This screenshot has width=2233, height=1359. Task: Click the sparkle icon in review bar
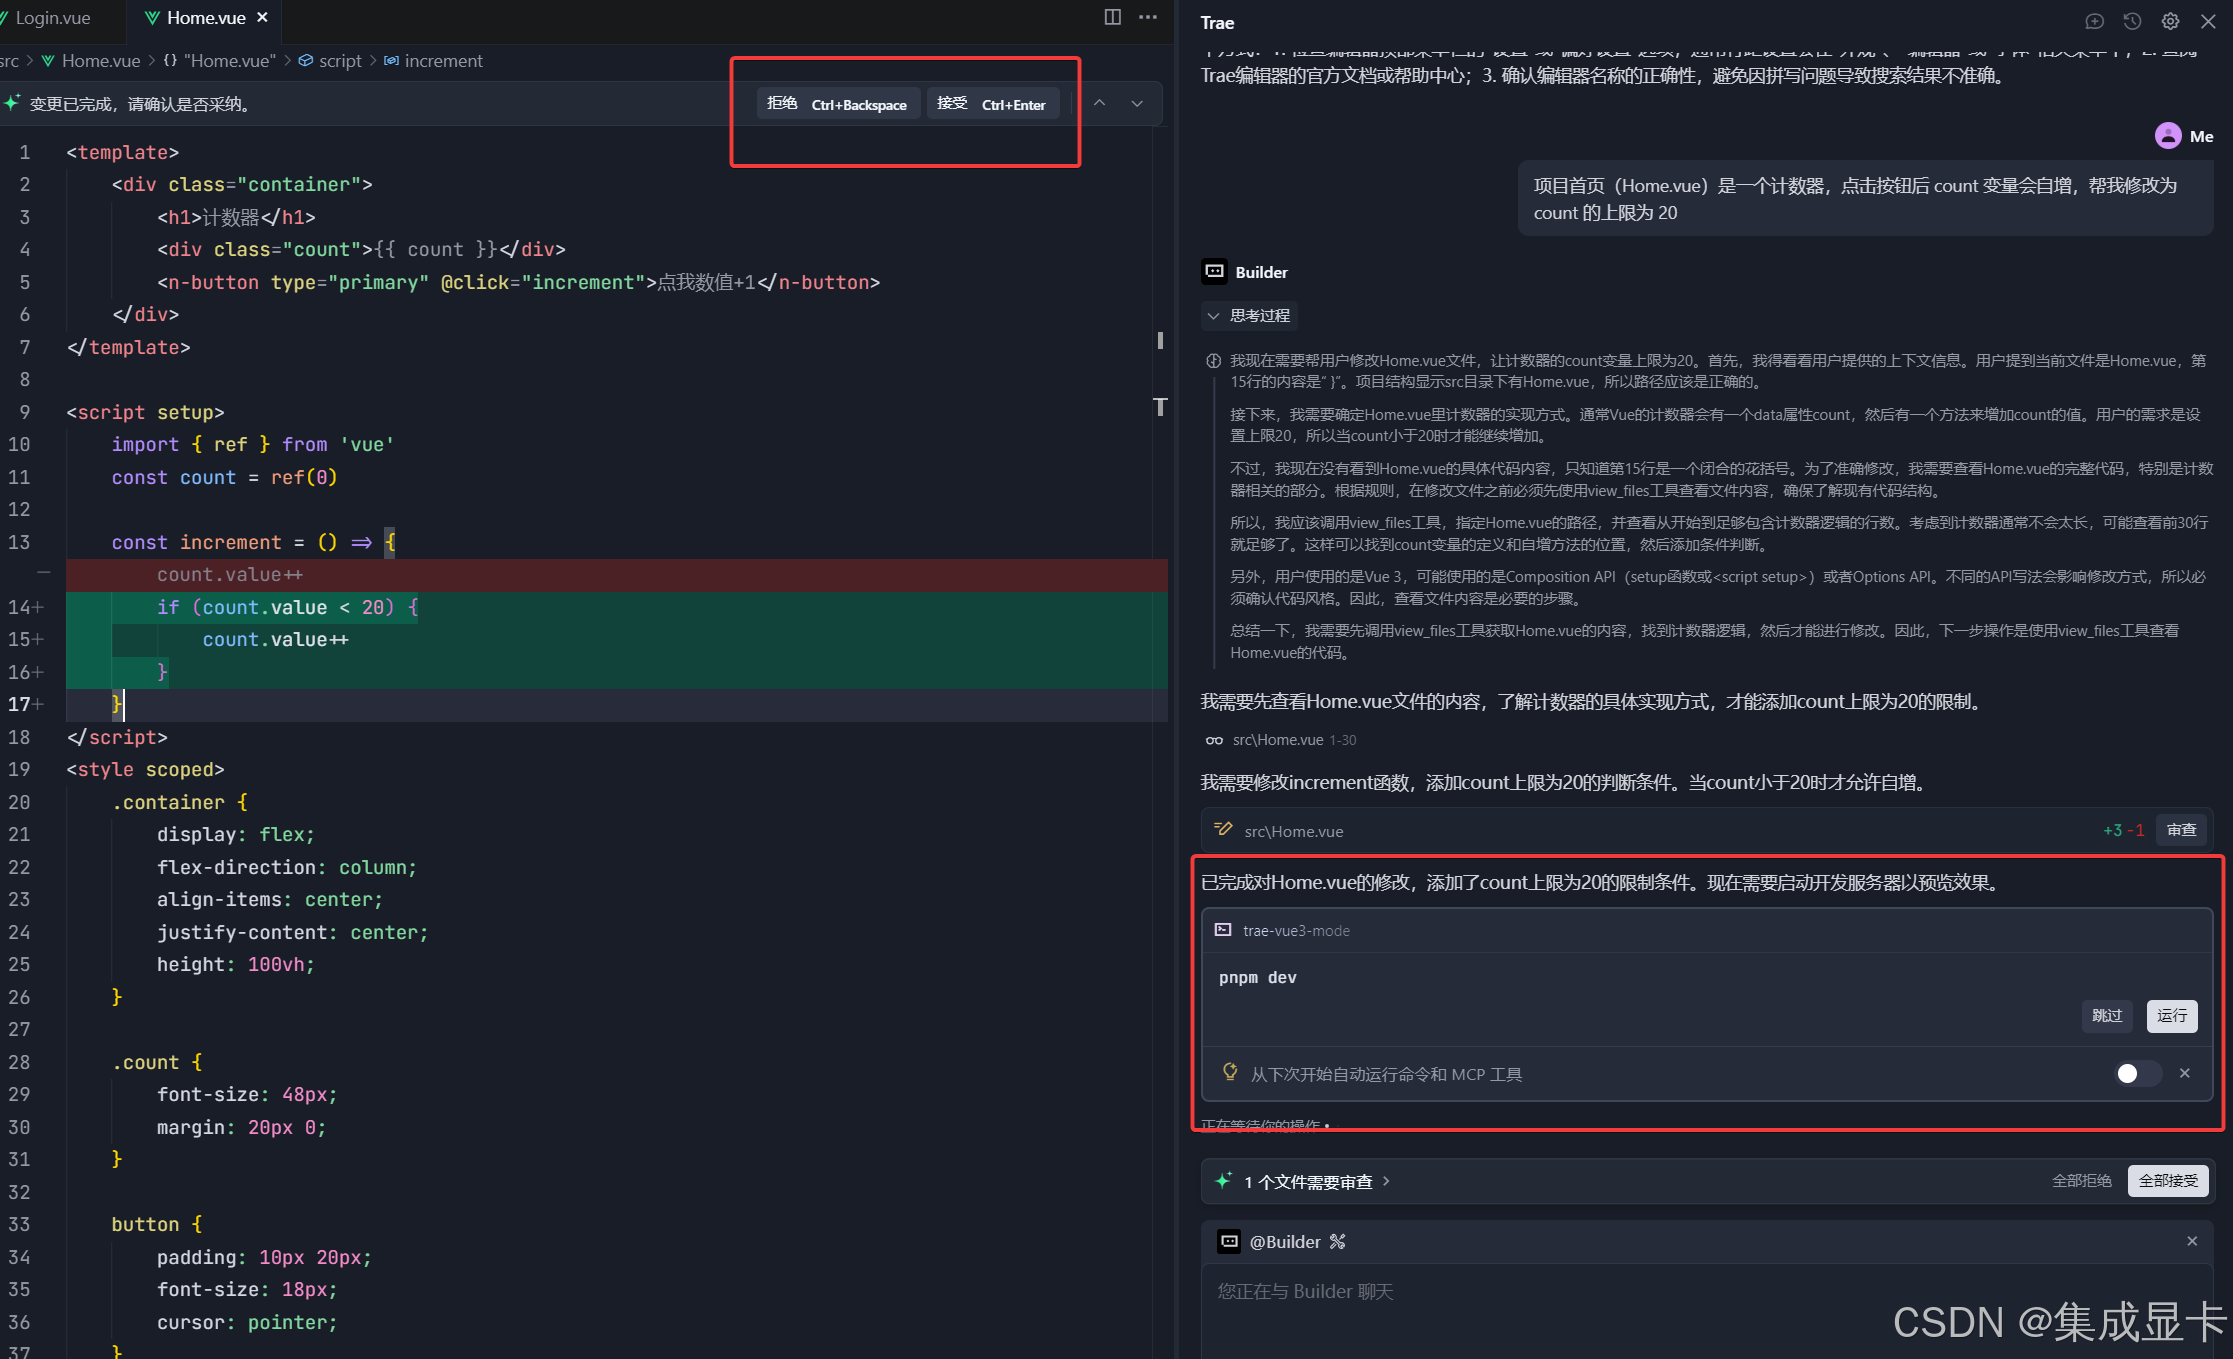pyautogui.click(x=1223, y=1181)
